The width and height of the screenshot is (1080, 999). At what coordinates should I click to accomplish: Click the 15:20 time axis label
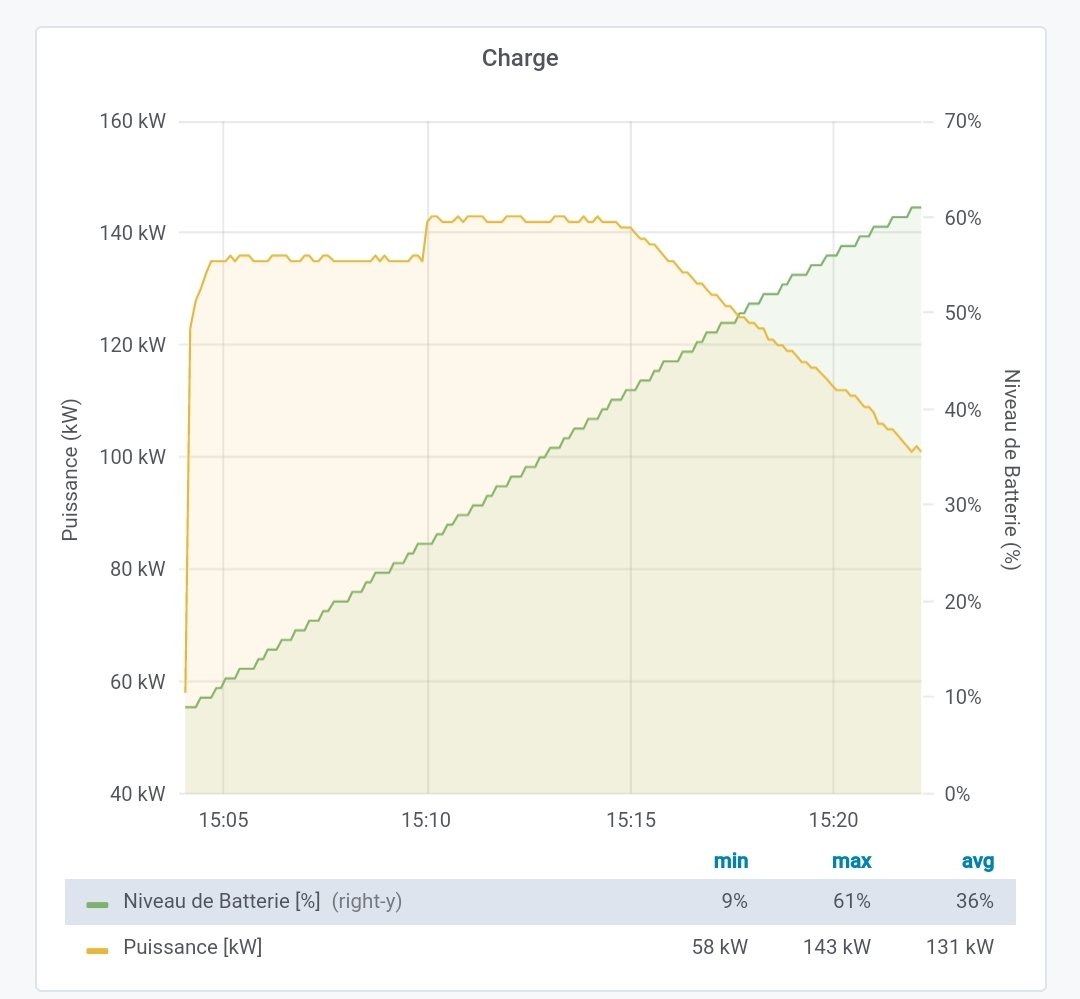tap(833, 820)
